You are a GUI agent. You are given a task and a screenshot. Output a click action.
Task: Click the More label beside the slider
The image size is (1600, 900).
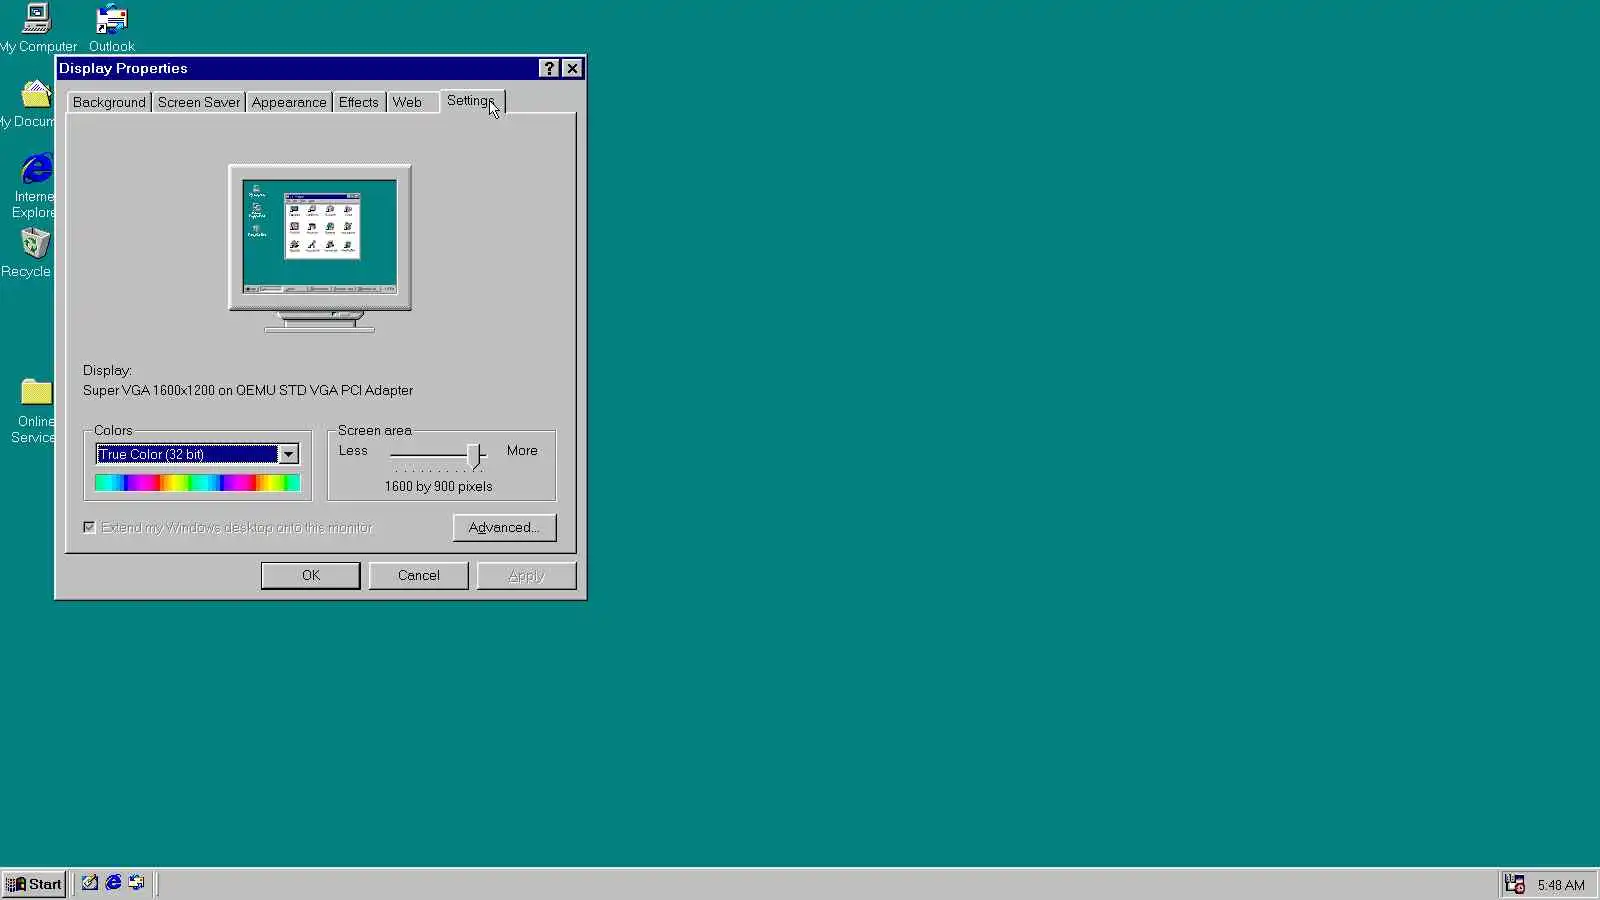pyautogui.click(x=522, y=451)
